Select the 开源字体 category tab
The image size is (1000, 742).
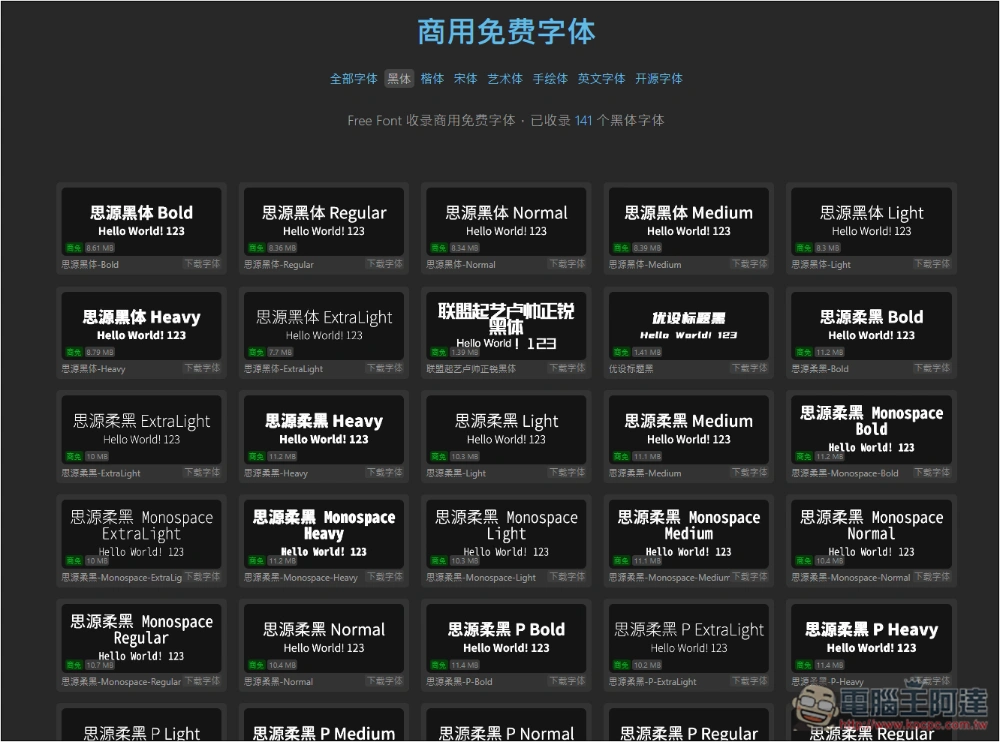659,79
